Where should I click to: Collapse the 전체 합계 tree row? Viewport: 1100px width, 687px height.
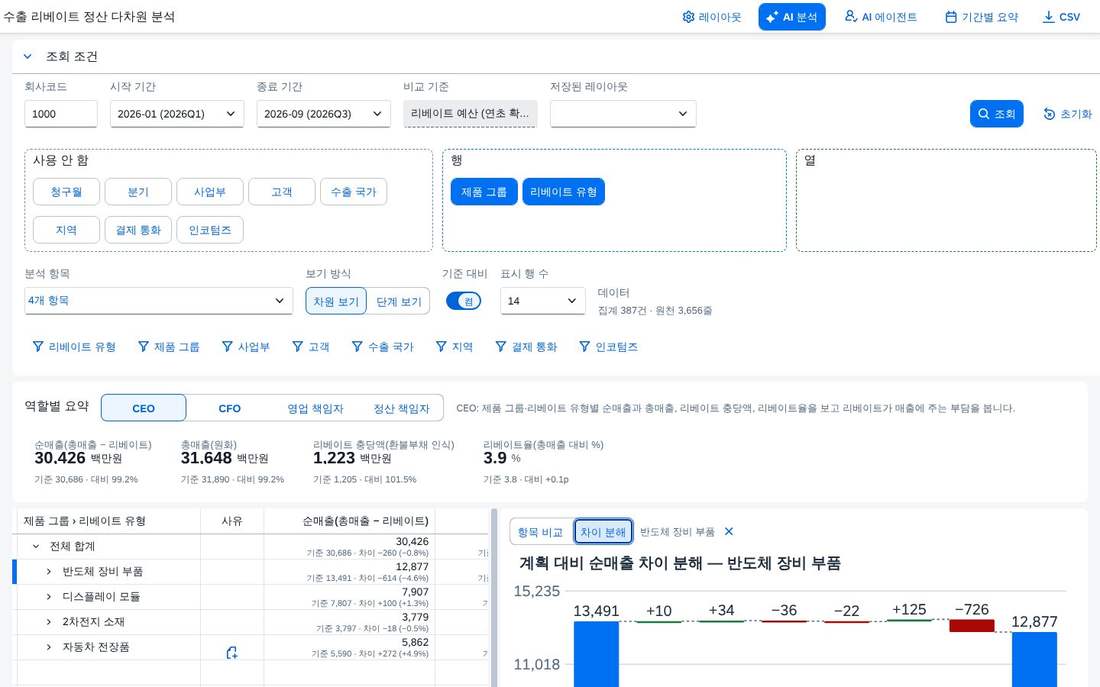pos(36,546)
